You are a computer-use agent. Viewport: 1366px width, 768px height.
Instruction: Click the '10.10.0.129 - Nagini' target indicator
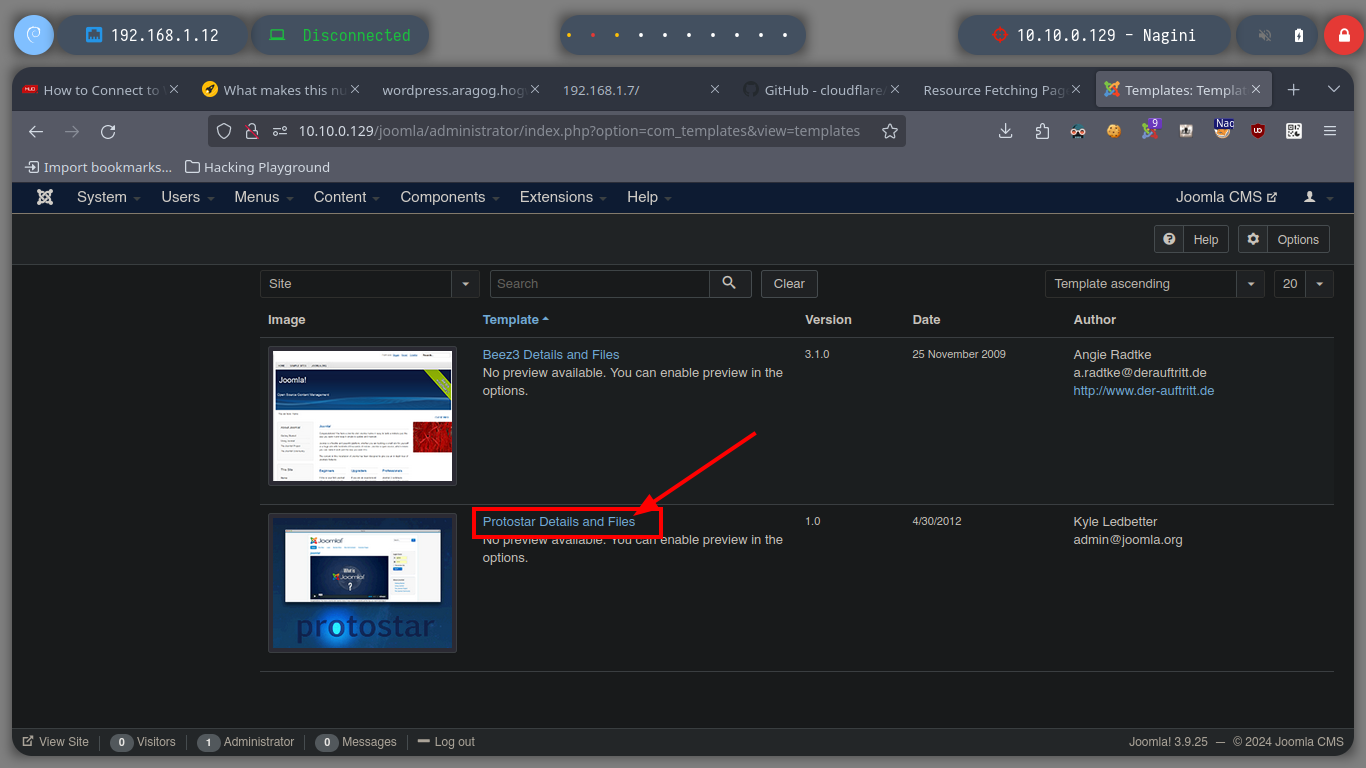(x=1093, y=35)
